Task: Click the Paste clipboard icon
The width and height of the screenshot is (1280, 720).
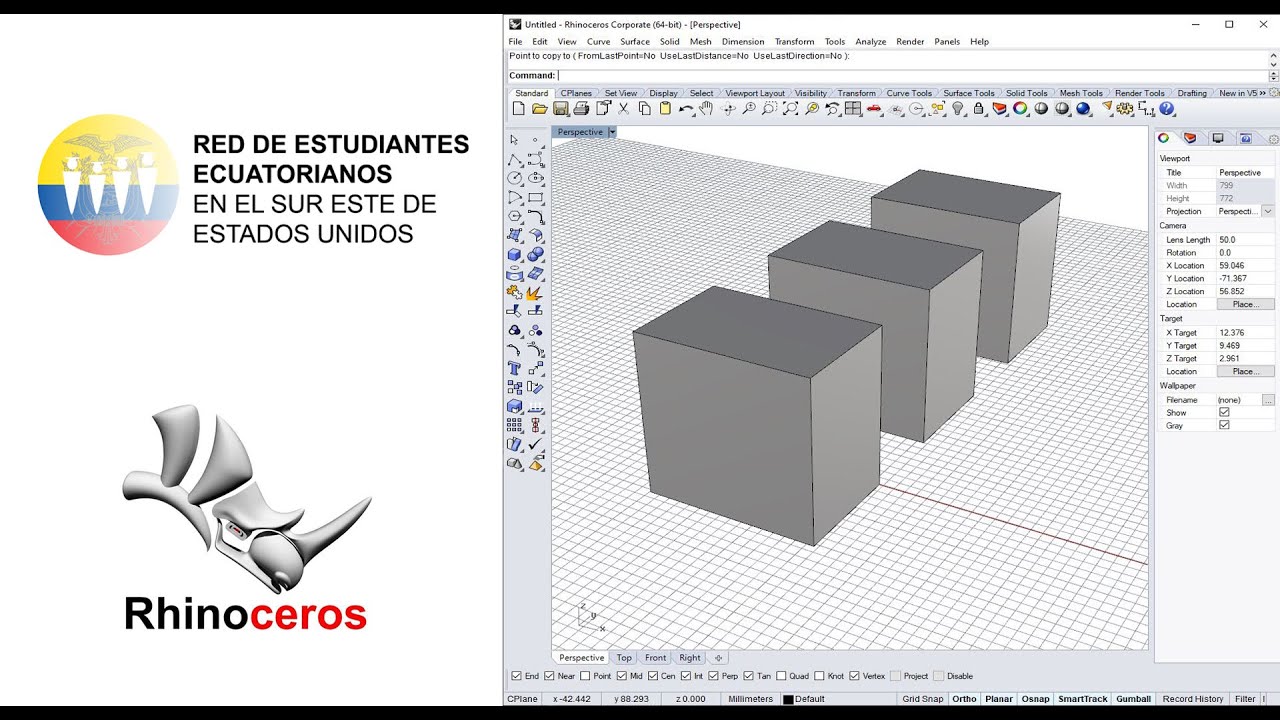Action: 665,109
